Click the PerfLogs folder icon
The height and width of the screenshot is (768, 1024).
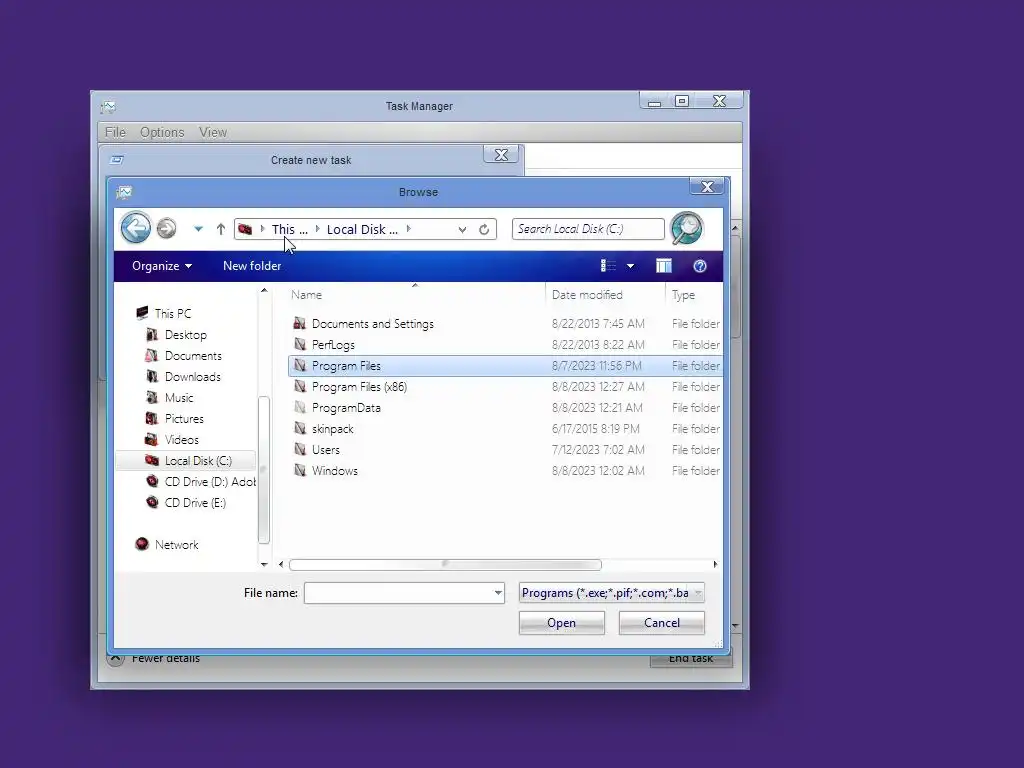click(x=300, y=344)
